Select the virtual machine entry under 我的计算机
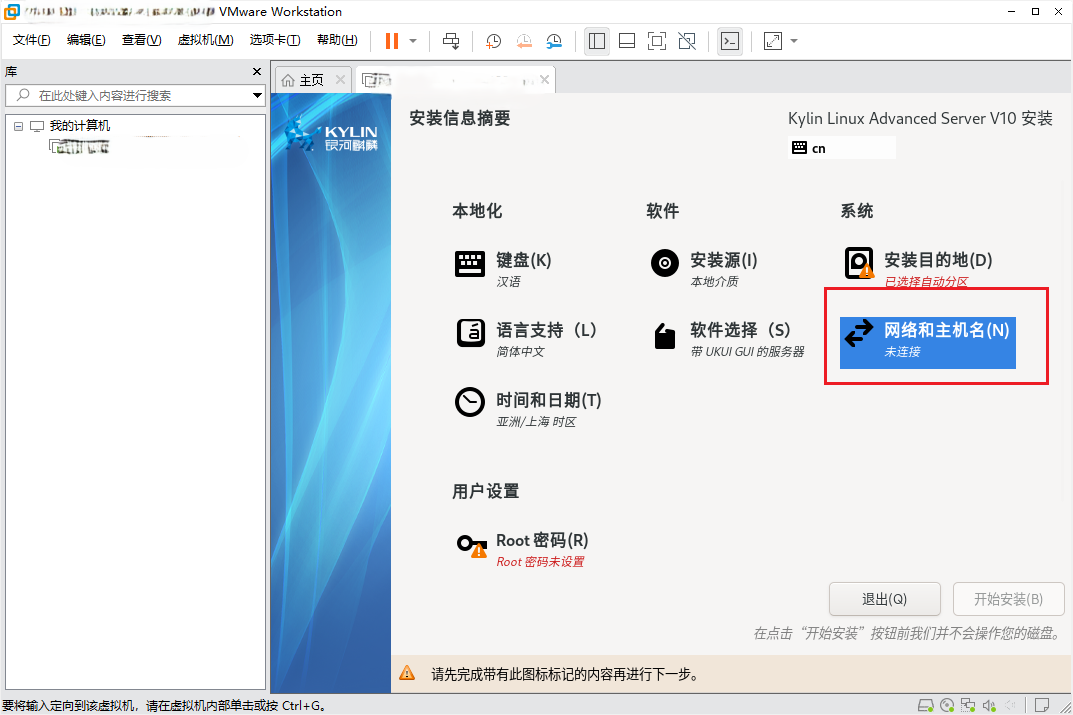1073x715 pixels. click(79, 146)
